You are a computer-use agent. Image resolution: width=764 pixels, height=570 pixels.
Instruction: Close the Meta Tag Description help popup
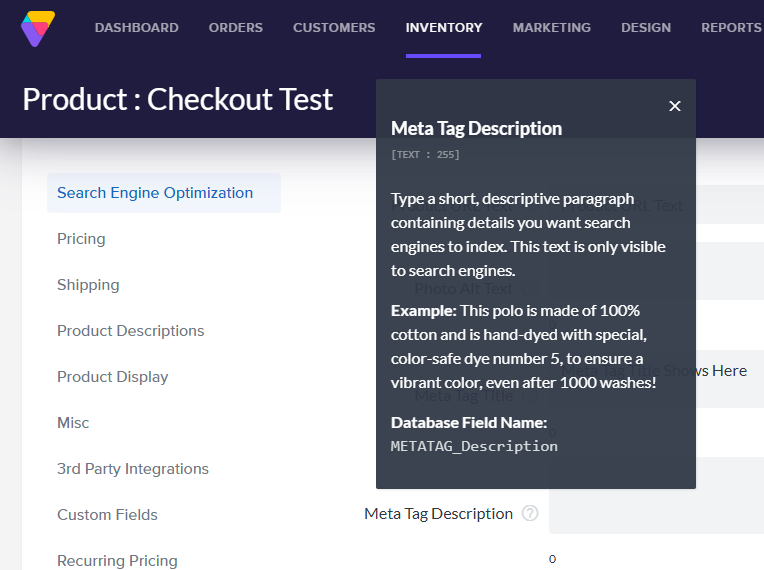[x=675, y=106]
